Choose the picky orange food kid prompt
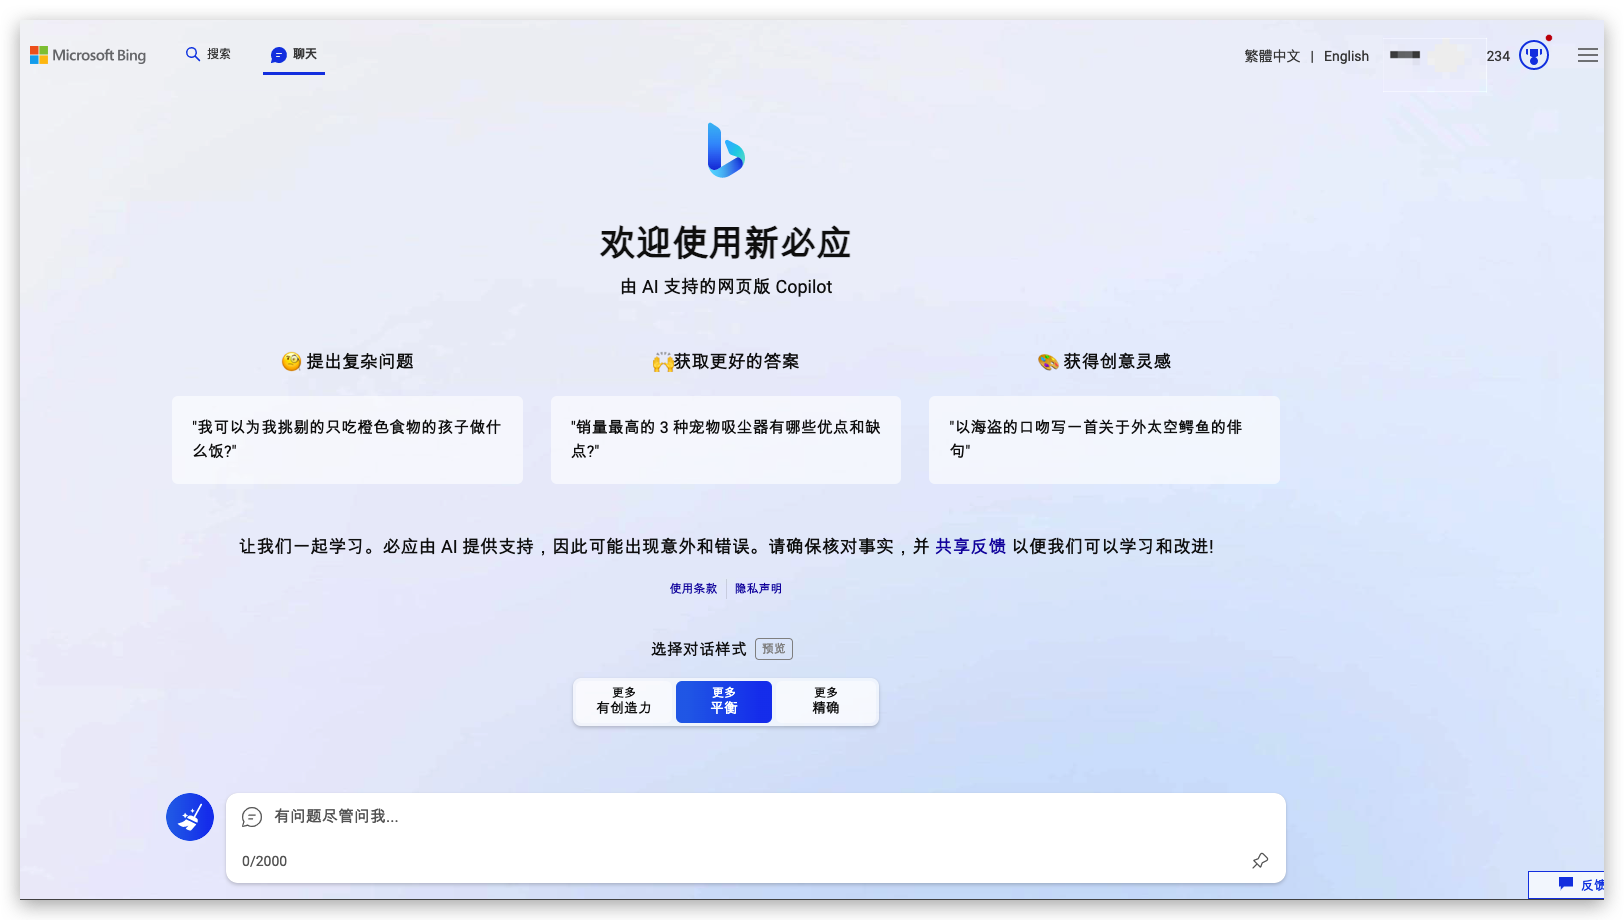 pyautogui.click(x=347, y=440)
